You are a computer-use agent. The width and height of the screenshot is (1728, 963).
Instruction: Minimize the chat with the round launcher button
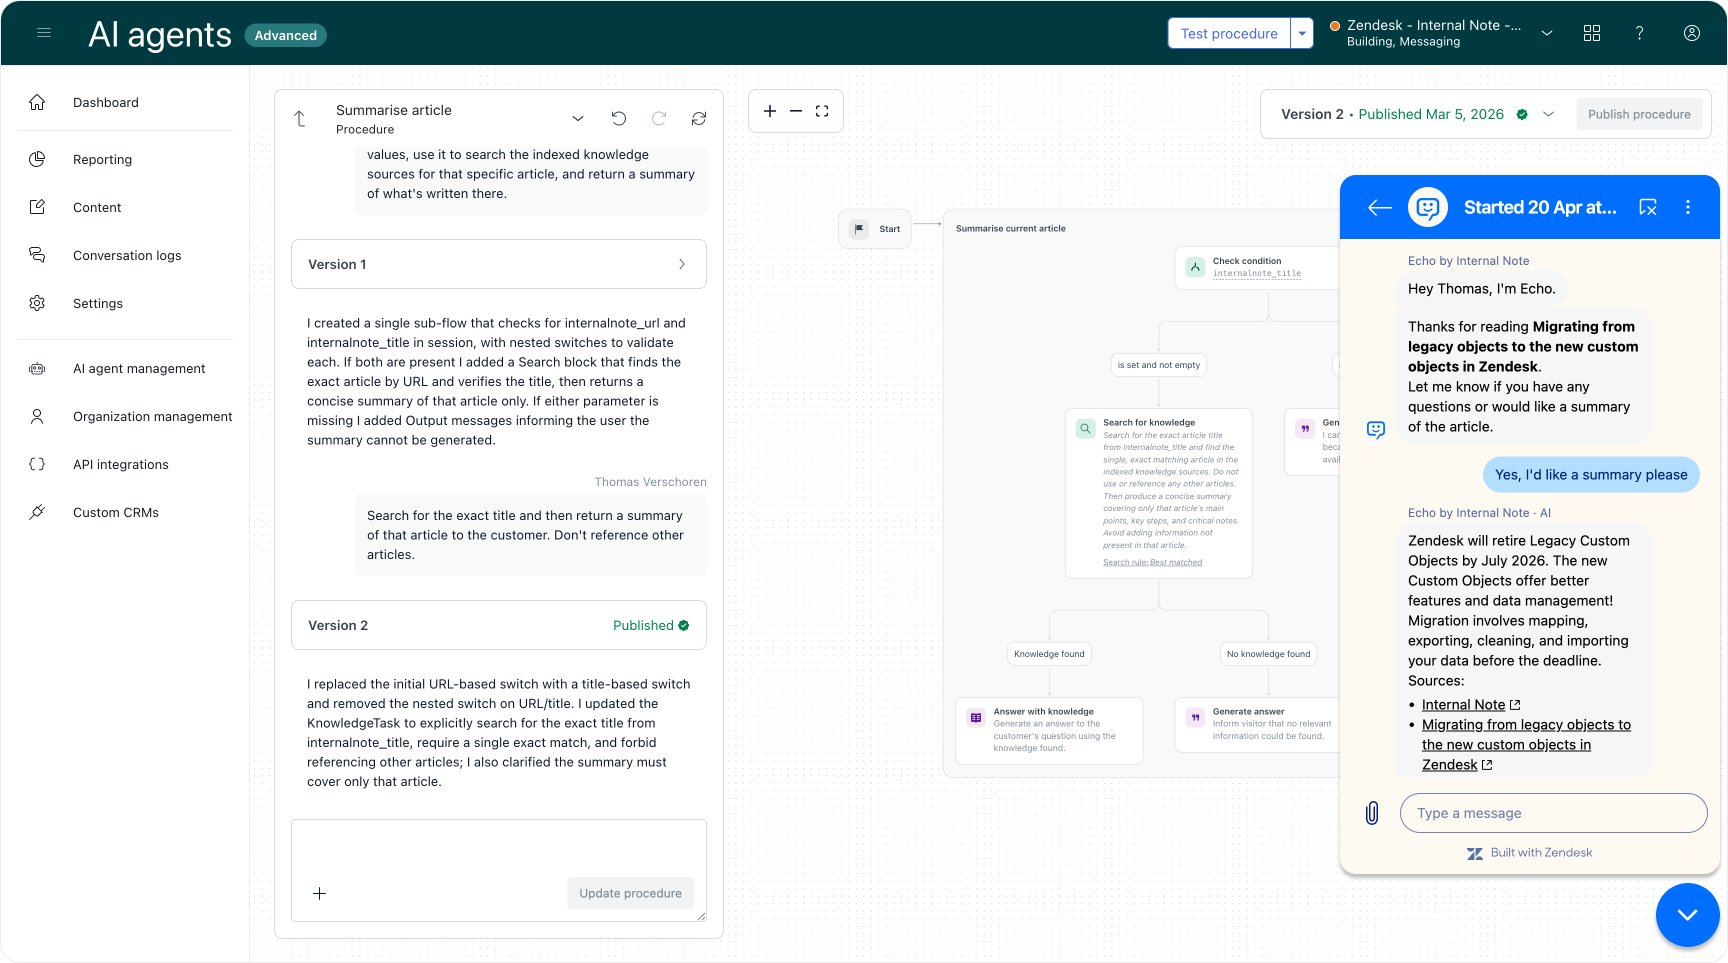point(1688,914)
